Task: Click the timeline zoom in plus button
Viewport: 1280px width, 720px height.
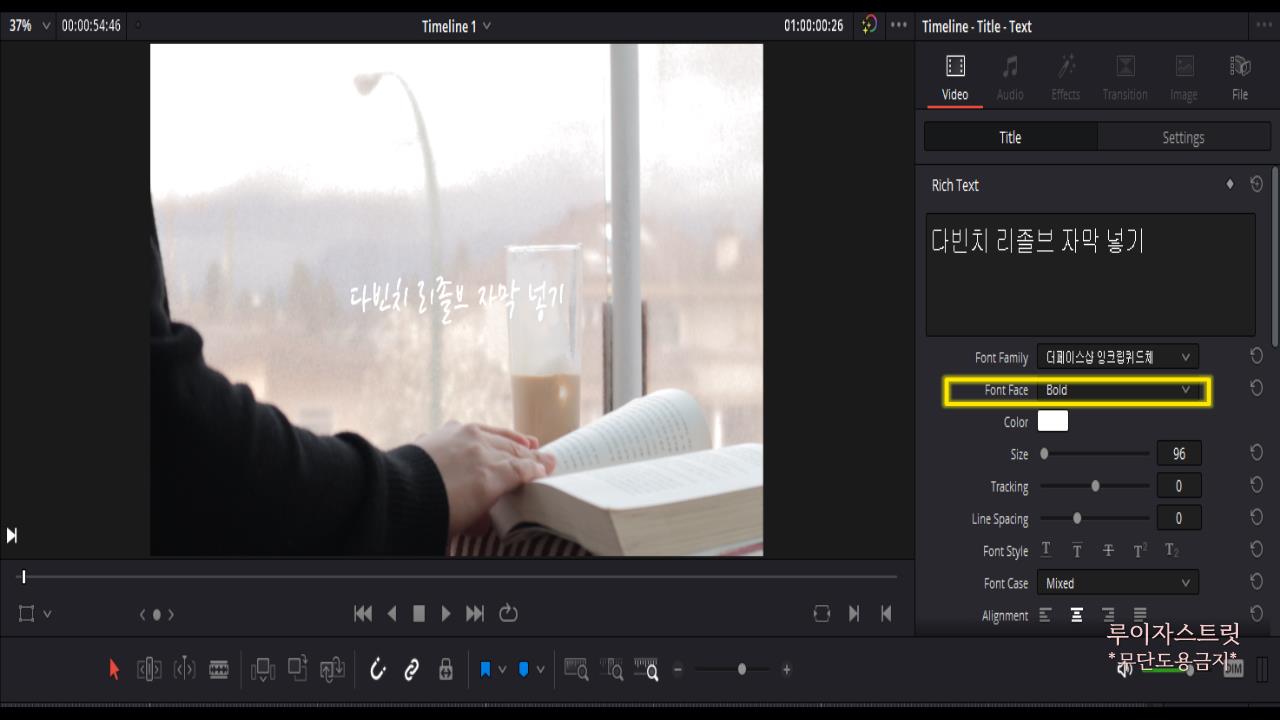Action: click(x=787, y=670)
